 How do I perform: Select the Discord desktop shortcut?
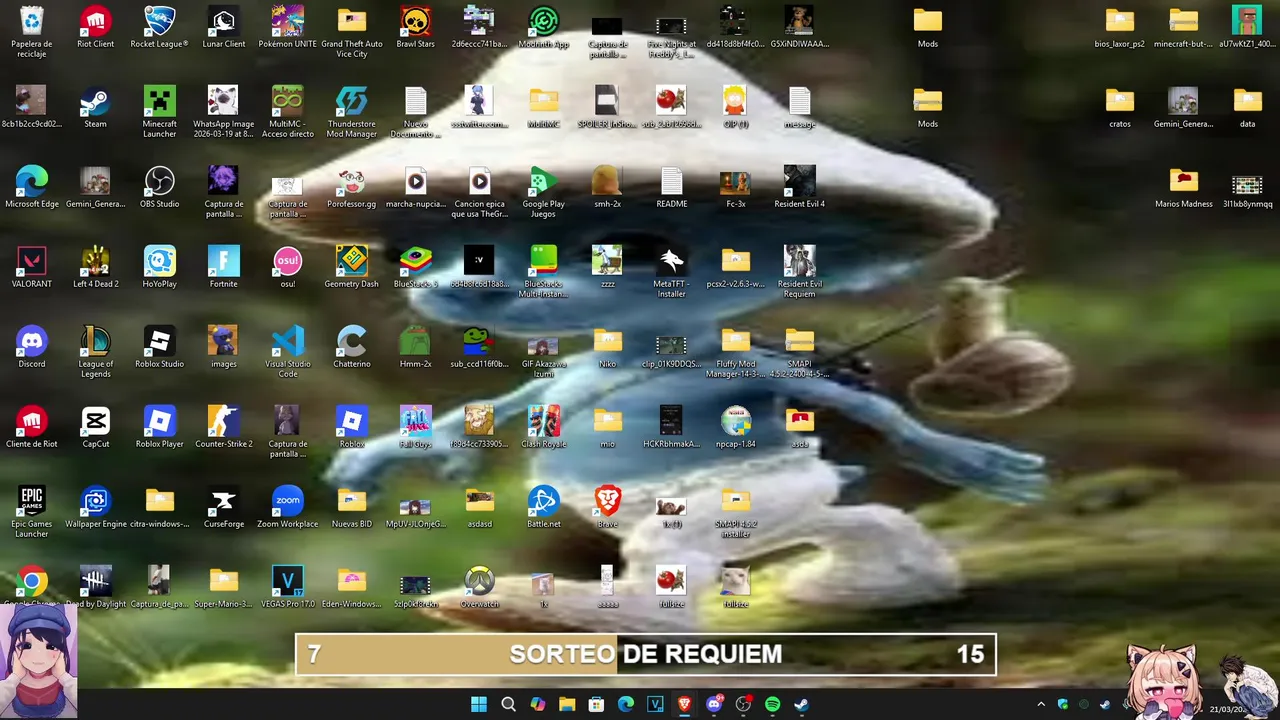pyautogui.click(x=32, y=347)
